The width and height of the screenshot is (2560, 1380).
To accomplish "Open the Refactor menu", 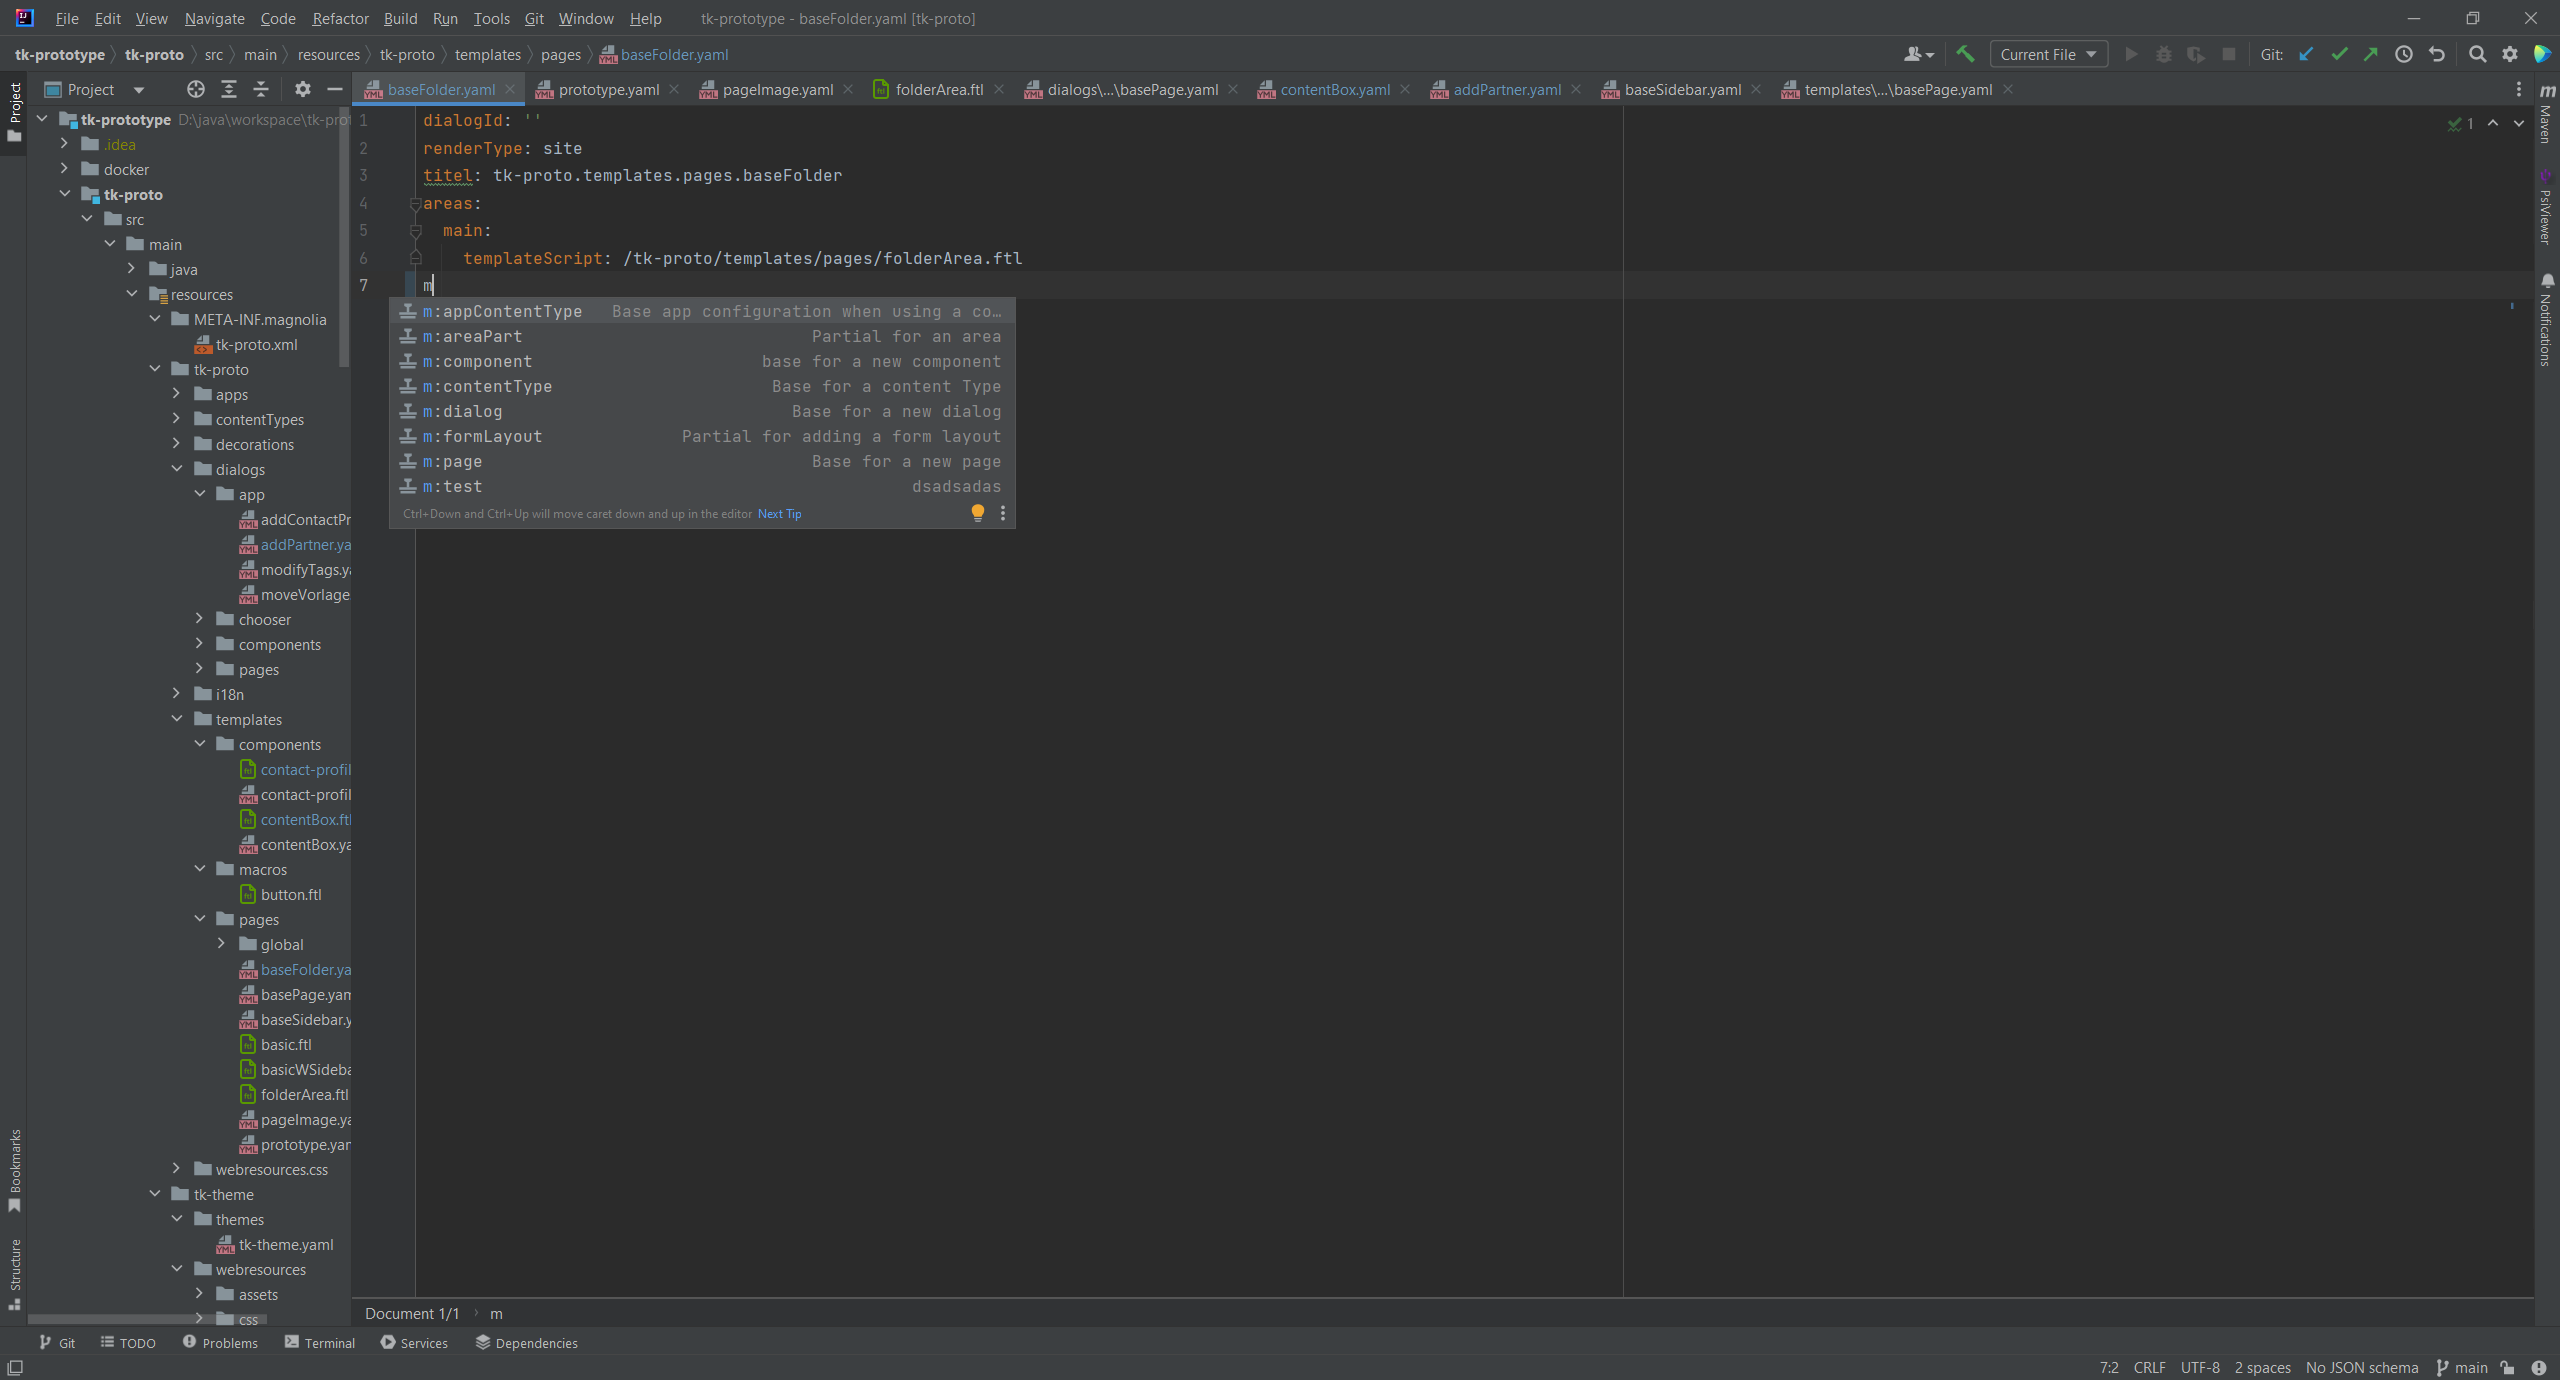I will (340, 18).
